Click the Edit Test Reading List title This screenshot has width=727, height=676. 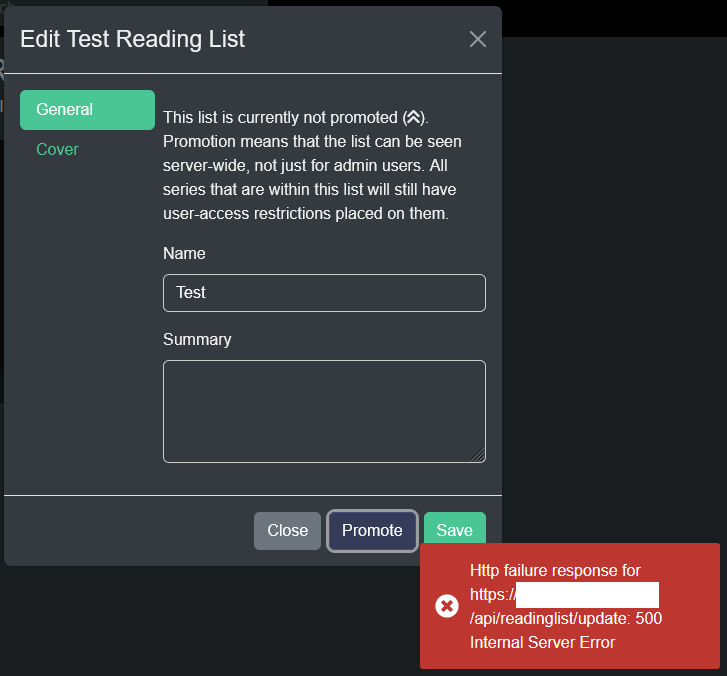pos(133,39)
